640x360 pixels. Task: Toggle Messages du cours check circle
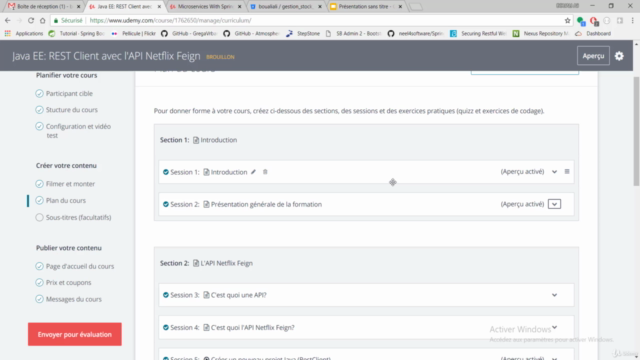pyautogui.click(x=39, y=299)
